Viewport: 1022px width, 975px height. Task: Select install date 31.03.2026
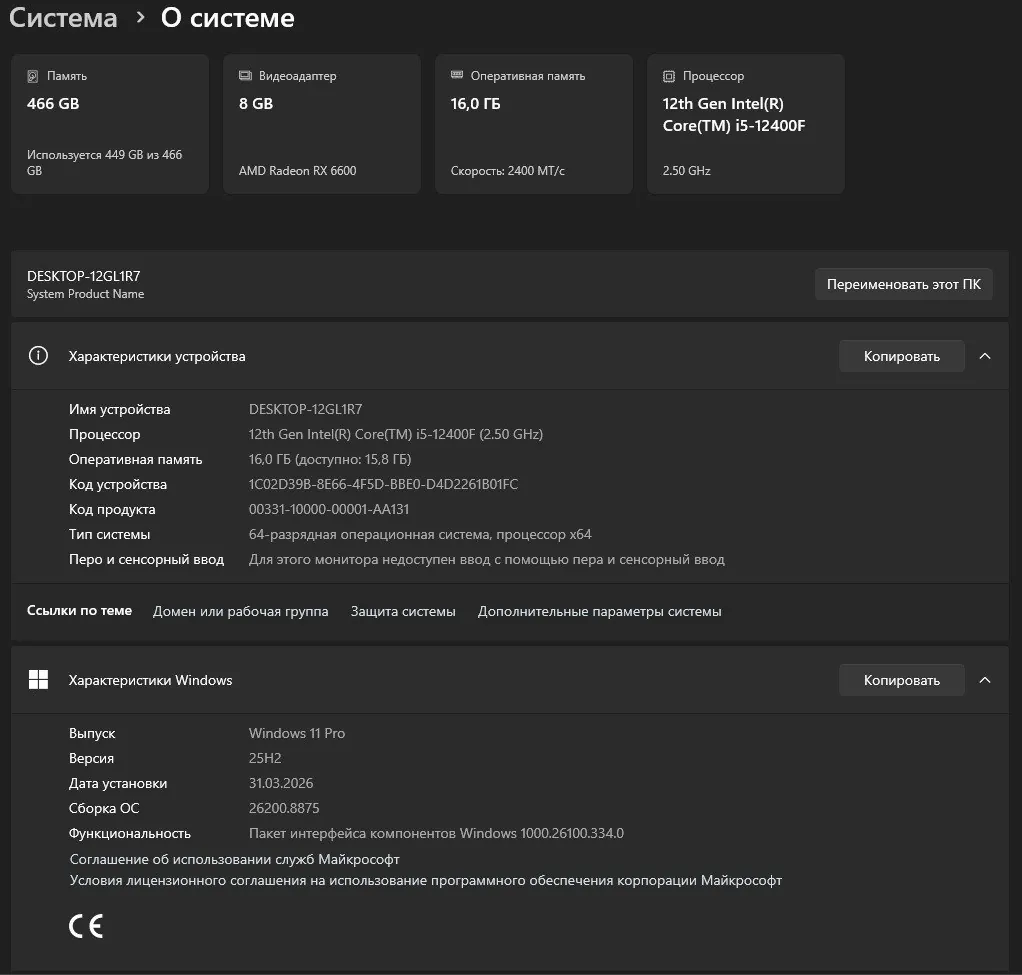pyautogui.click(x=281, y=783)
